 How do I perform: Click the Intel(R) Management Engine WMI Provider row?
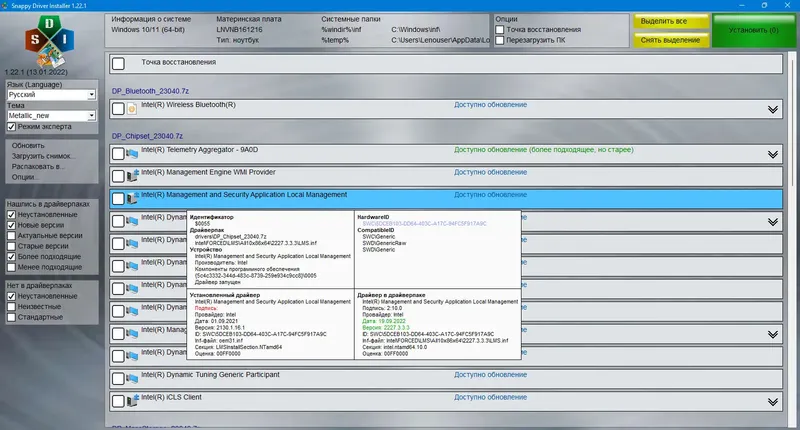[x=445, y=176]
